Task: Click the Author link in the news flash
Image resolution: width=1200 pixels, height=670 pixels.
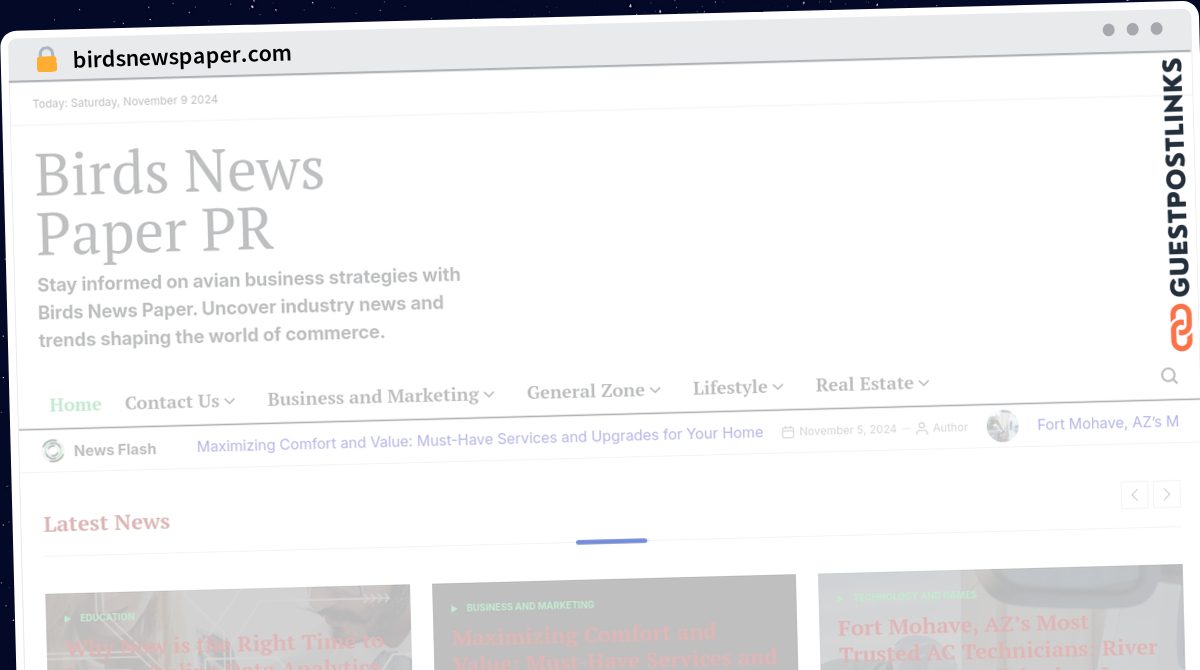Action: [x=950, y=427]
